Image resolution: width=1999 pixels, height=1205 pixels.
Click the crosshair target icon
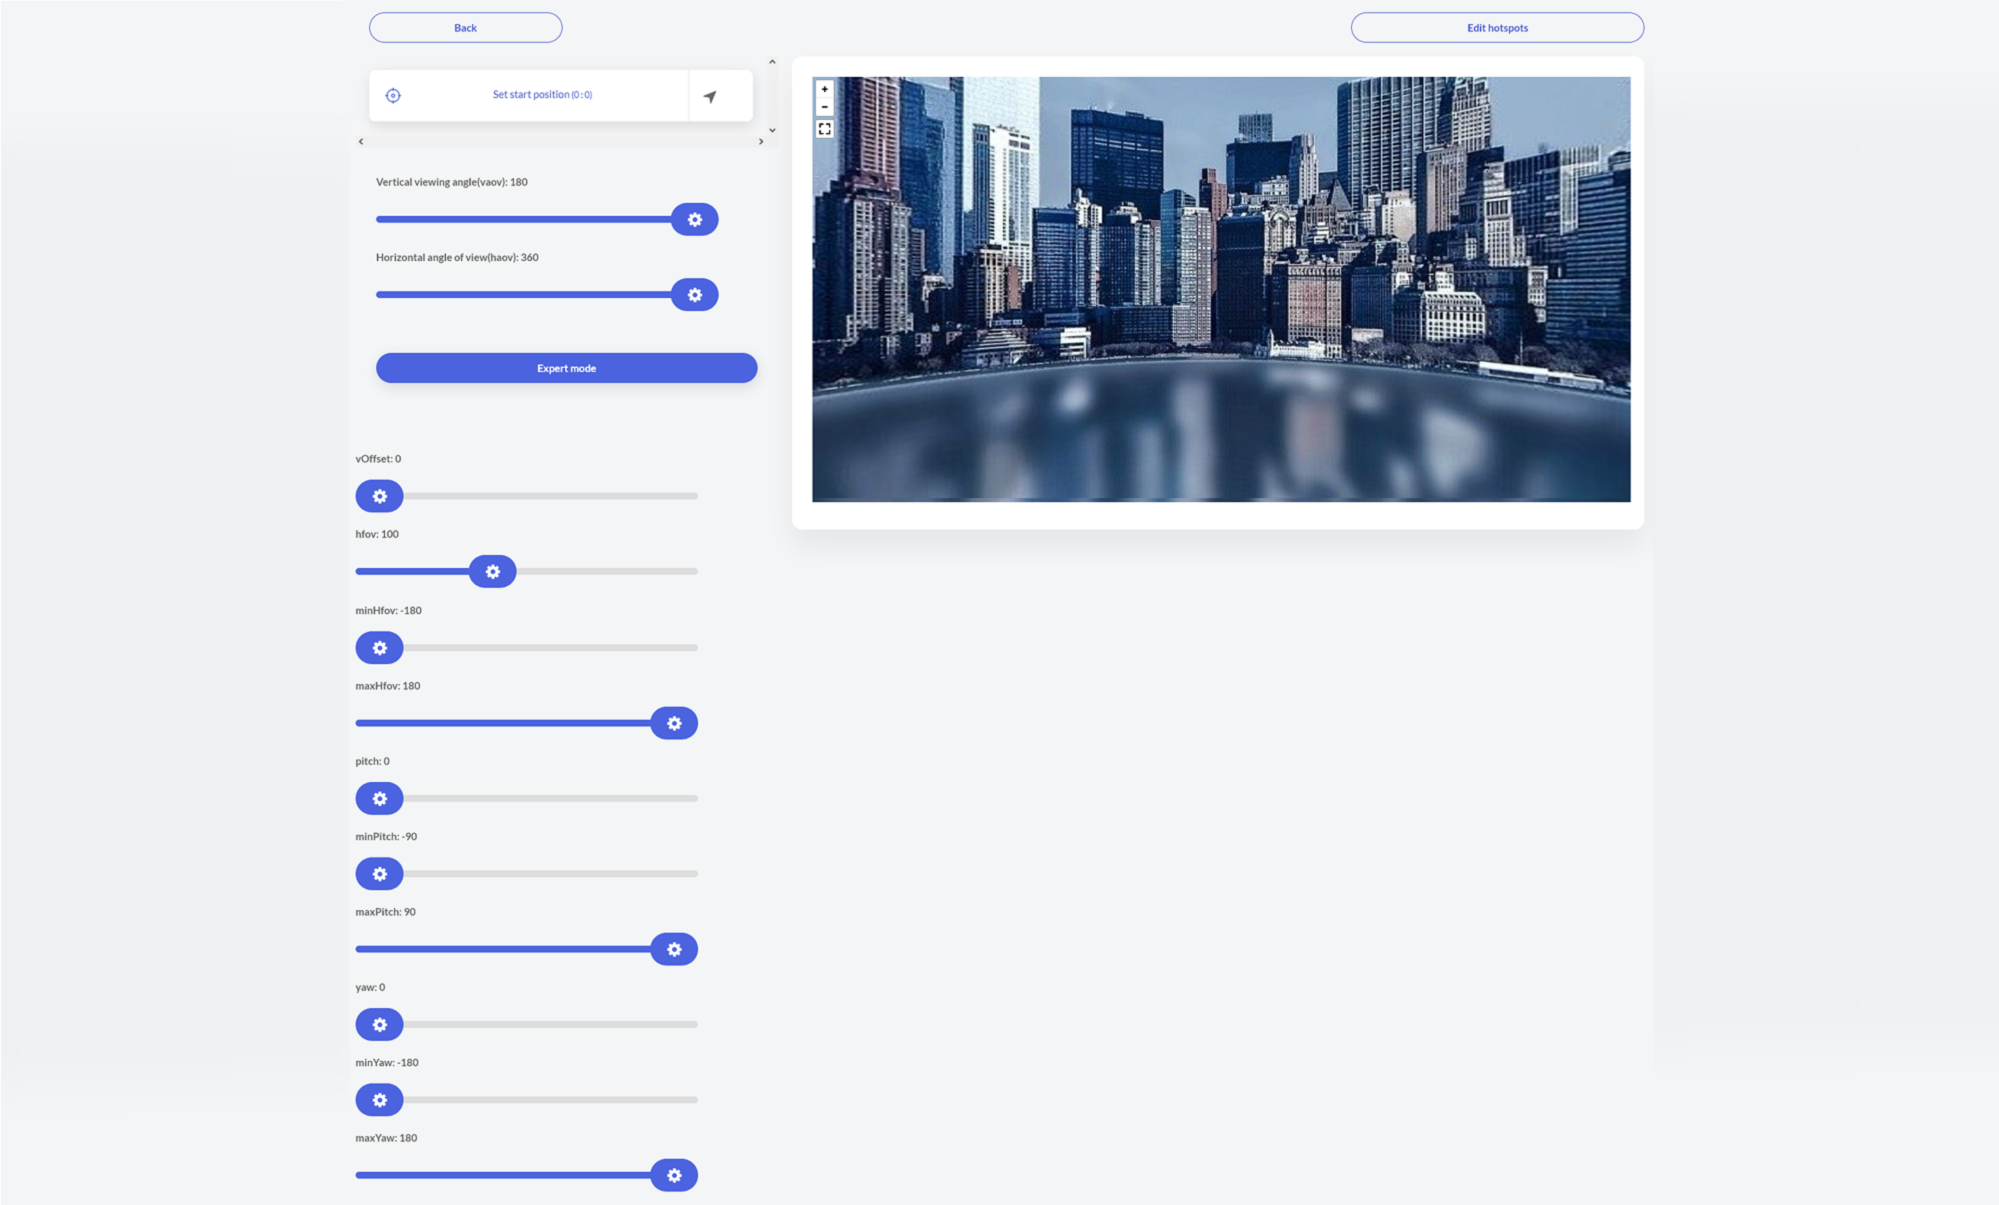393,96
